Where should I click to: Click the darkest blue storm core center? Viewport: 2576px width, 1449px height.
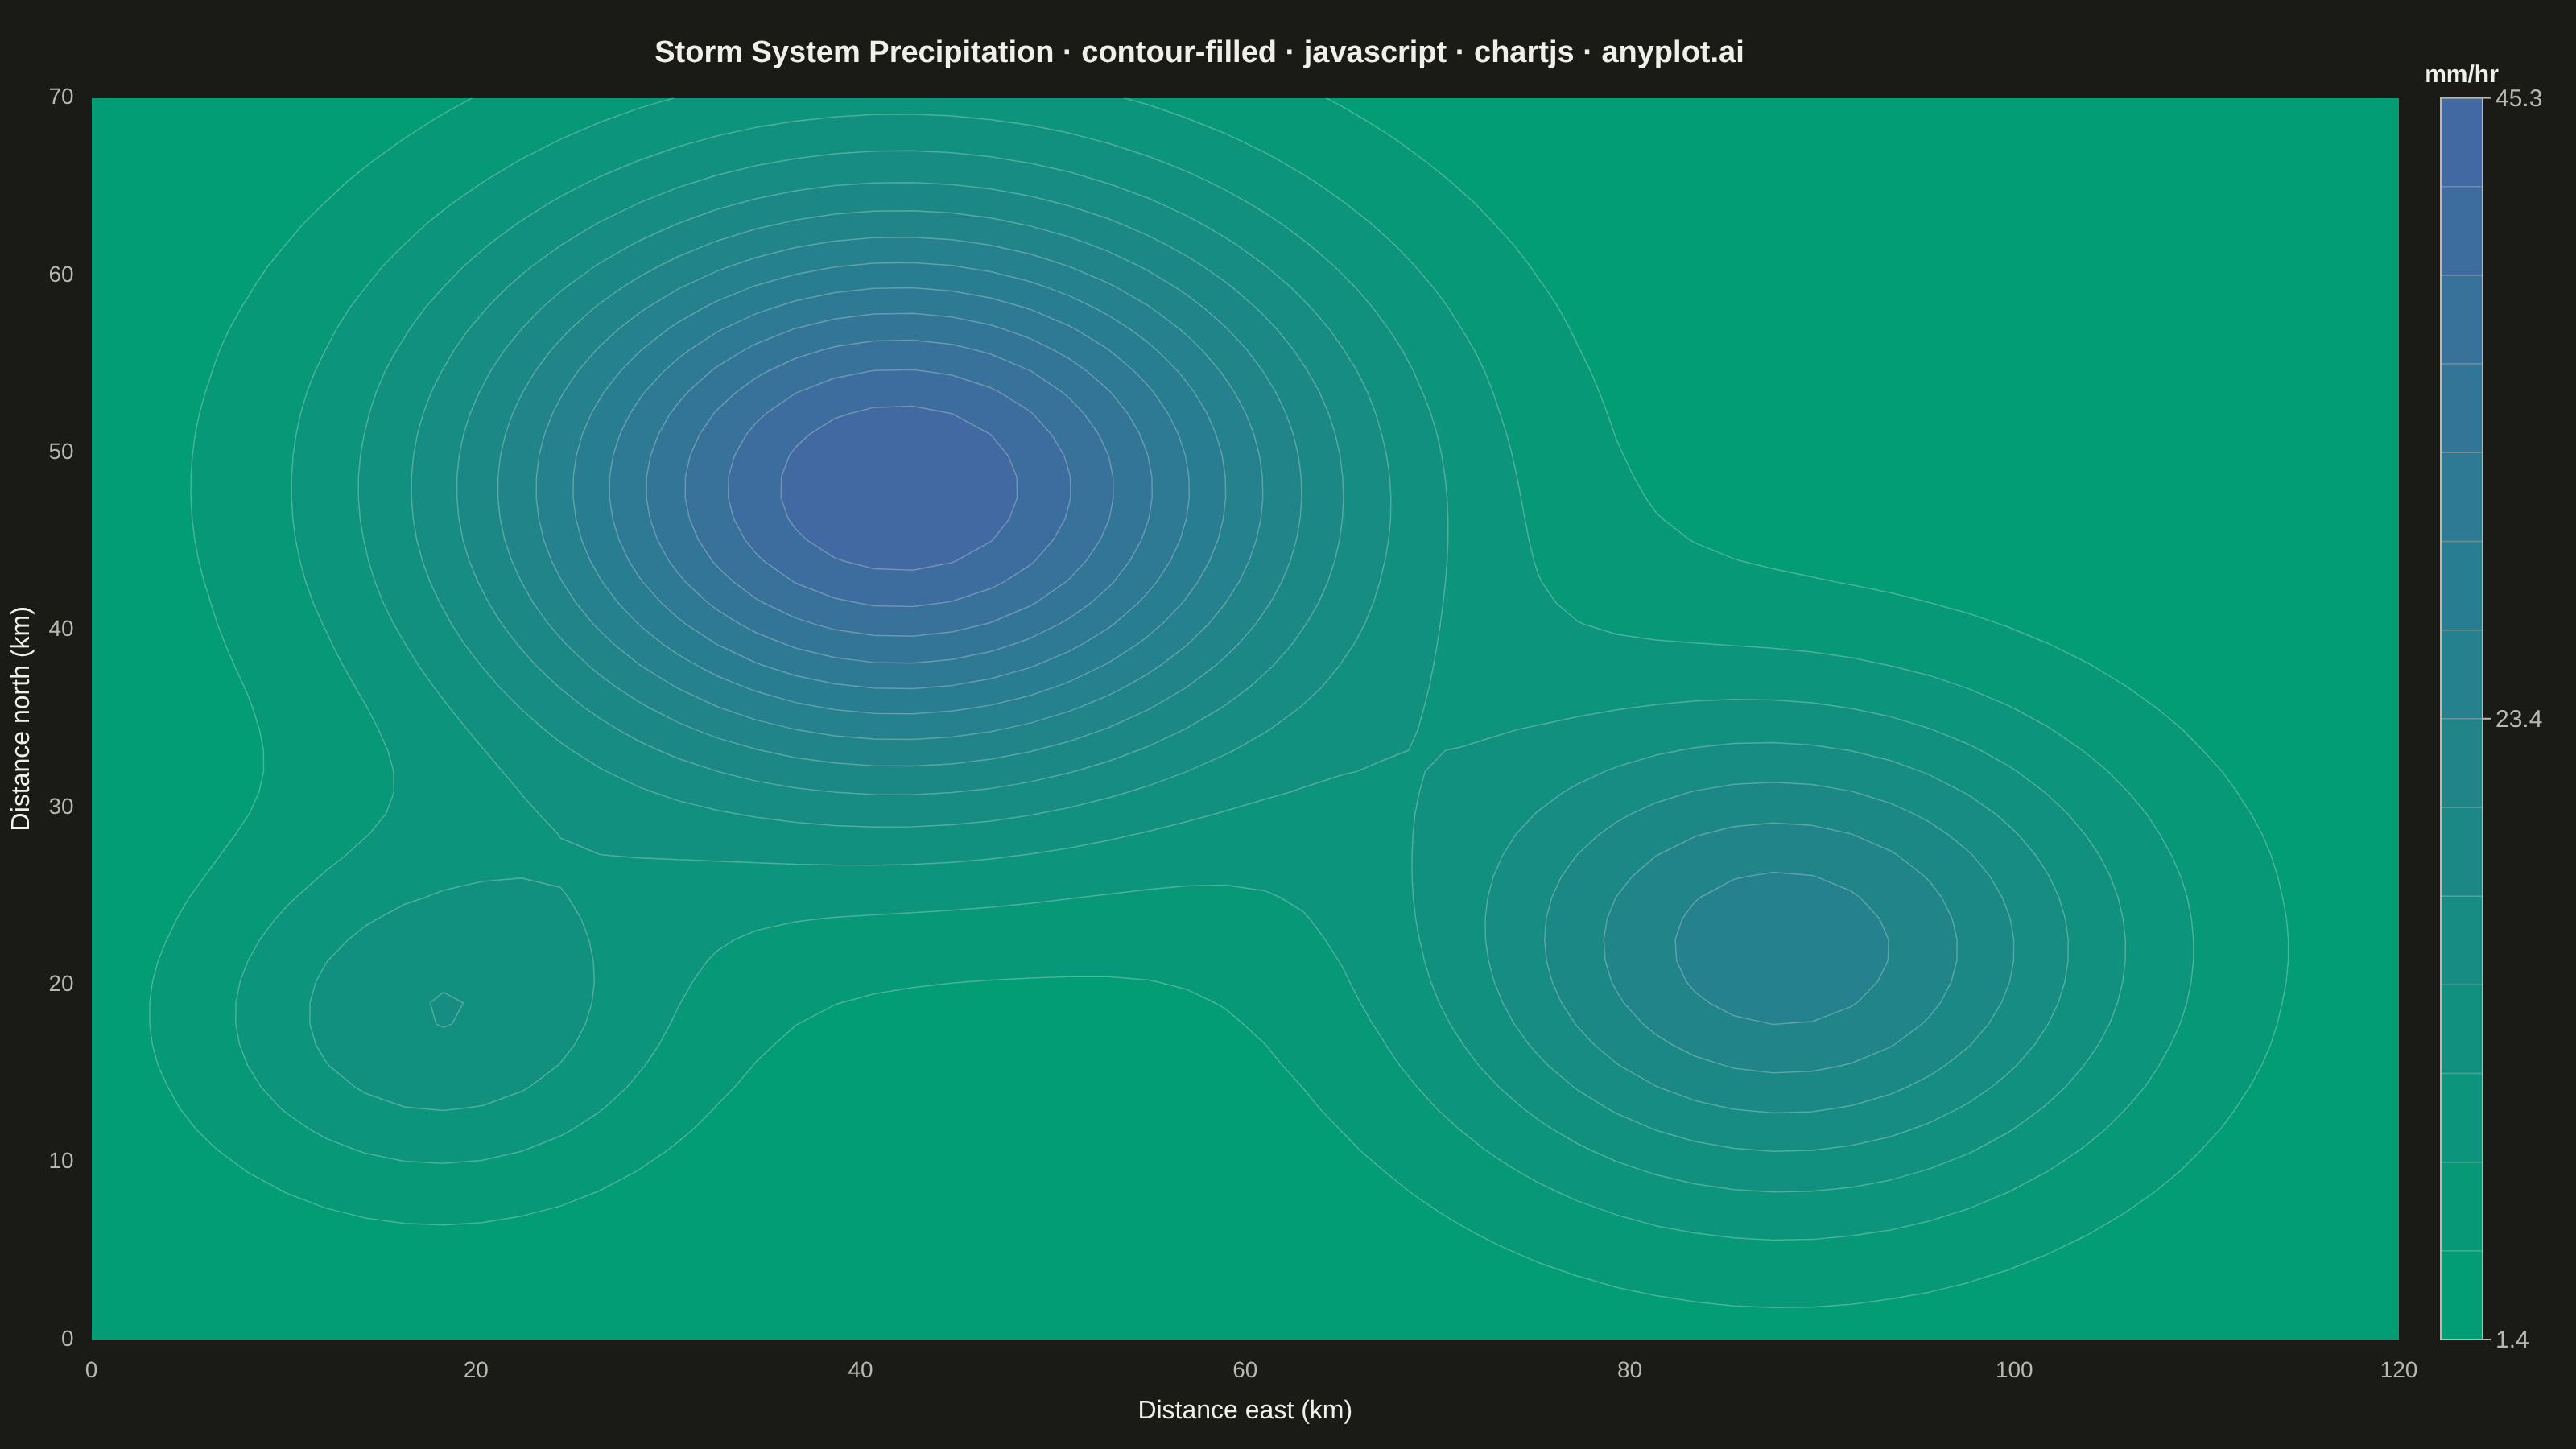pos(899,488)
